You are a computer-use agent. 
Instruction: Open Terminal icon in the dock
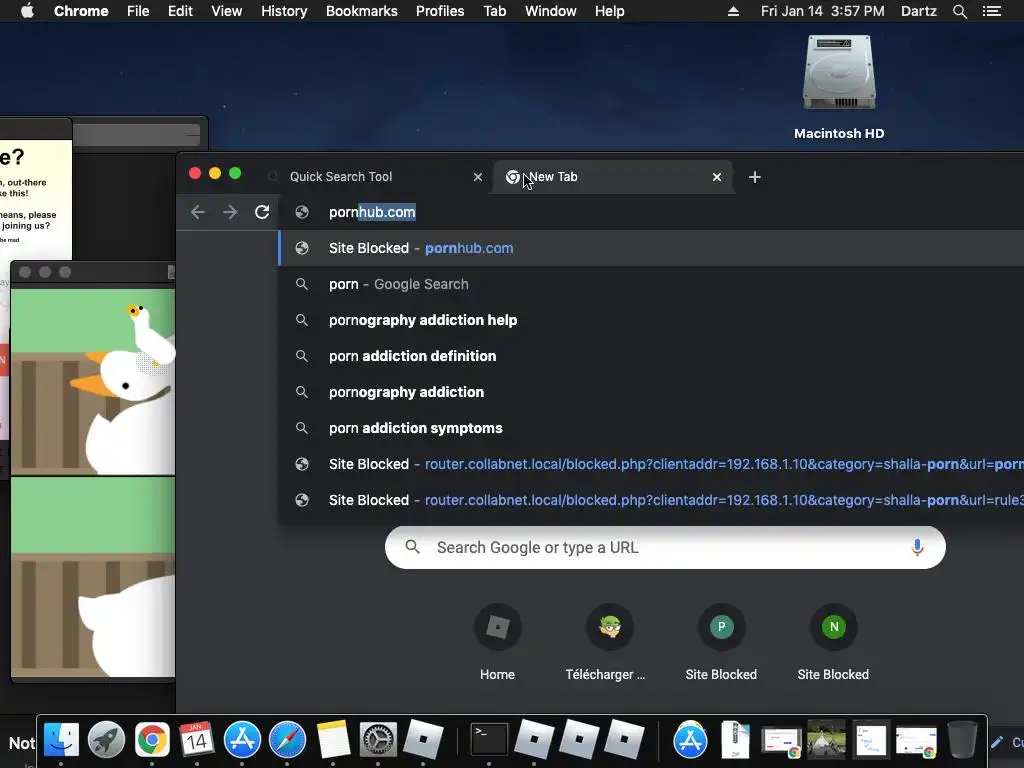488,740
